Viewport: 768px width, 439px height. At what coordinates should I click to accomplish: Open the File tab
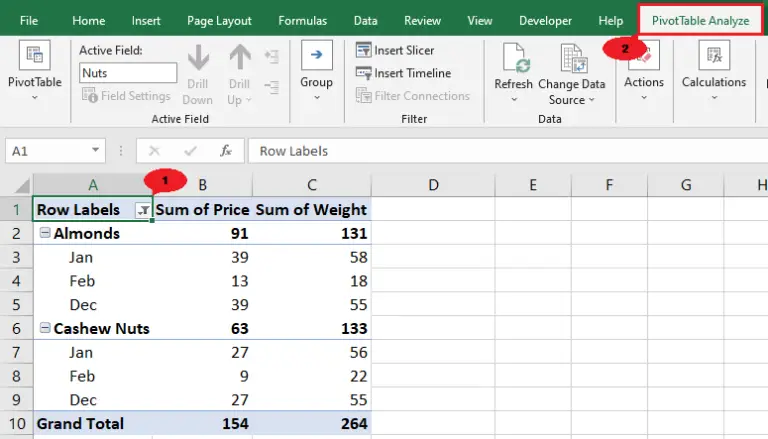point(29,21)
